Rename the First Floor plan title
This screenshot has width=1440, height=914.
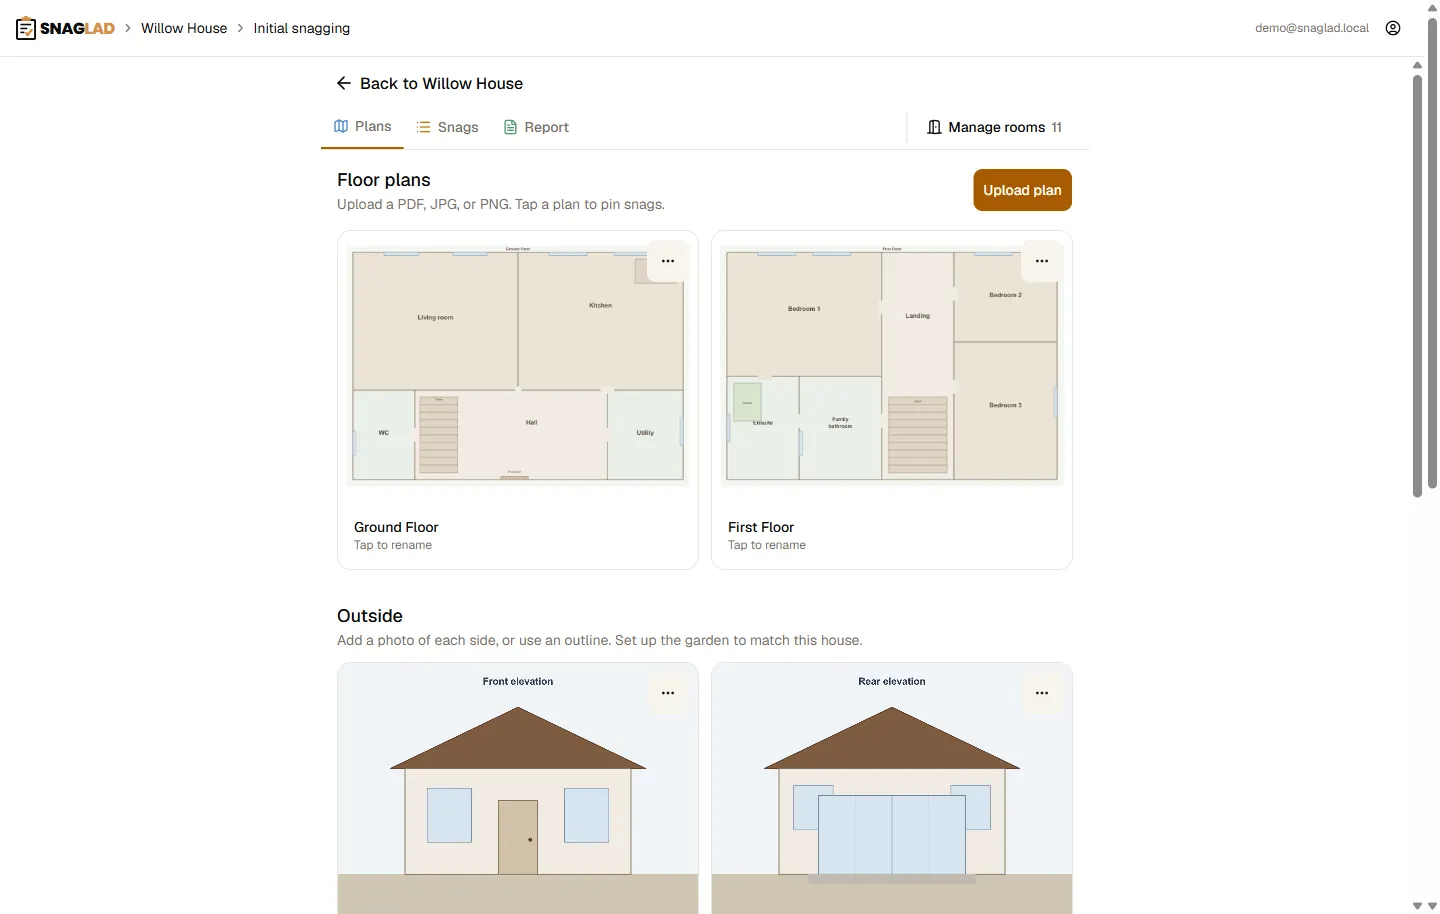(761, 527)
